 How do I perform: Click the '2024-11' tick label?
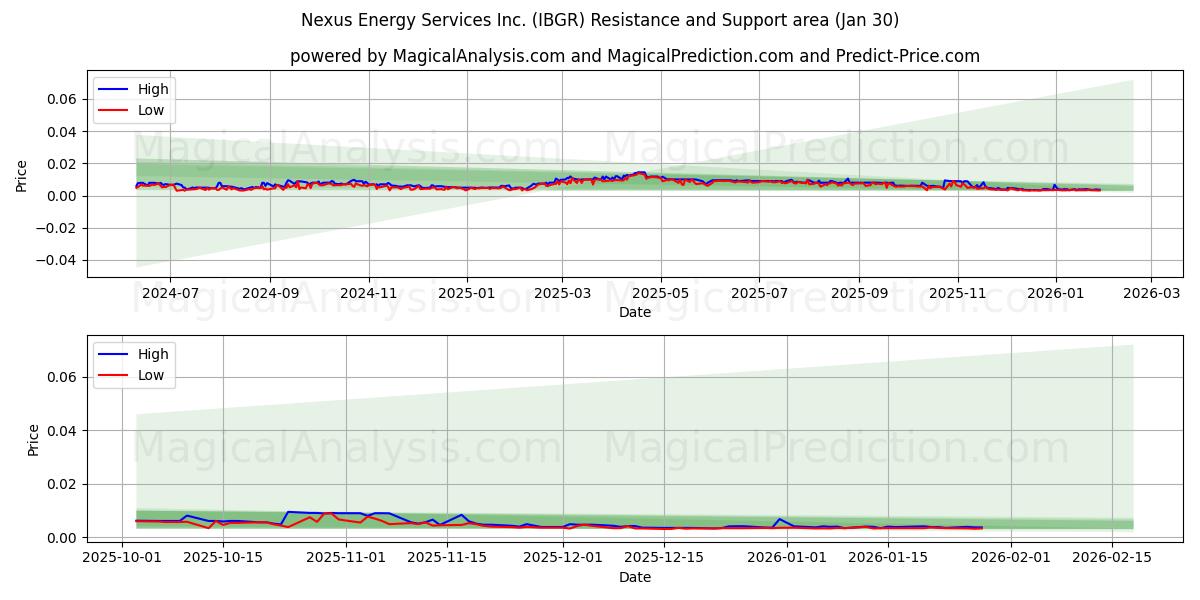(x=369, y=294)
